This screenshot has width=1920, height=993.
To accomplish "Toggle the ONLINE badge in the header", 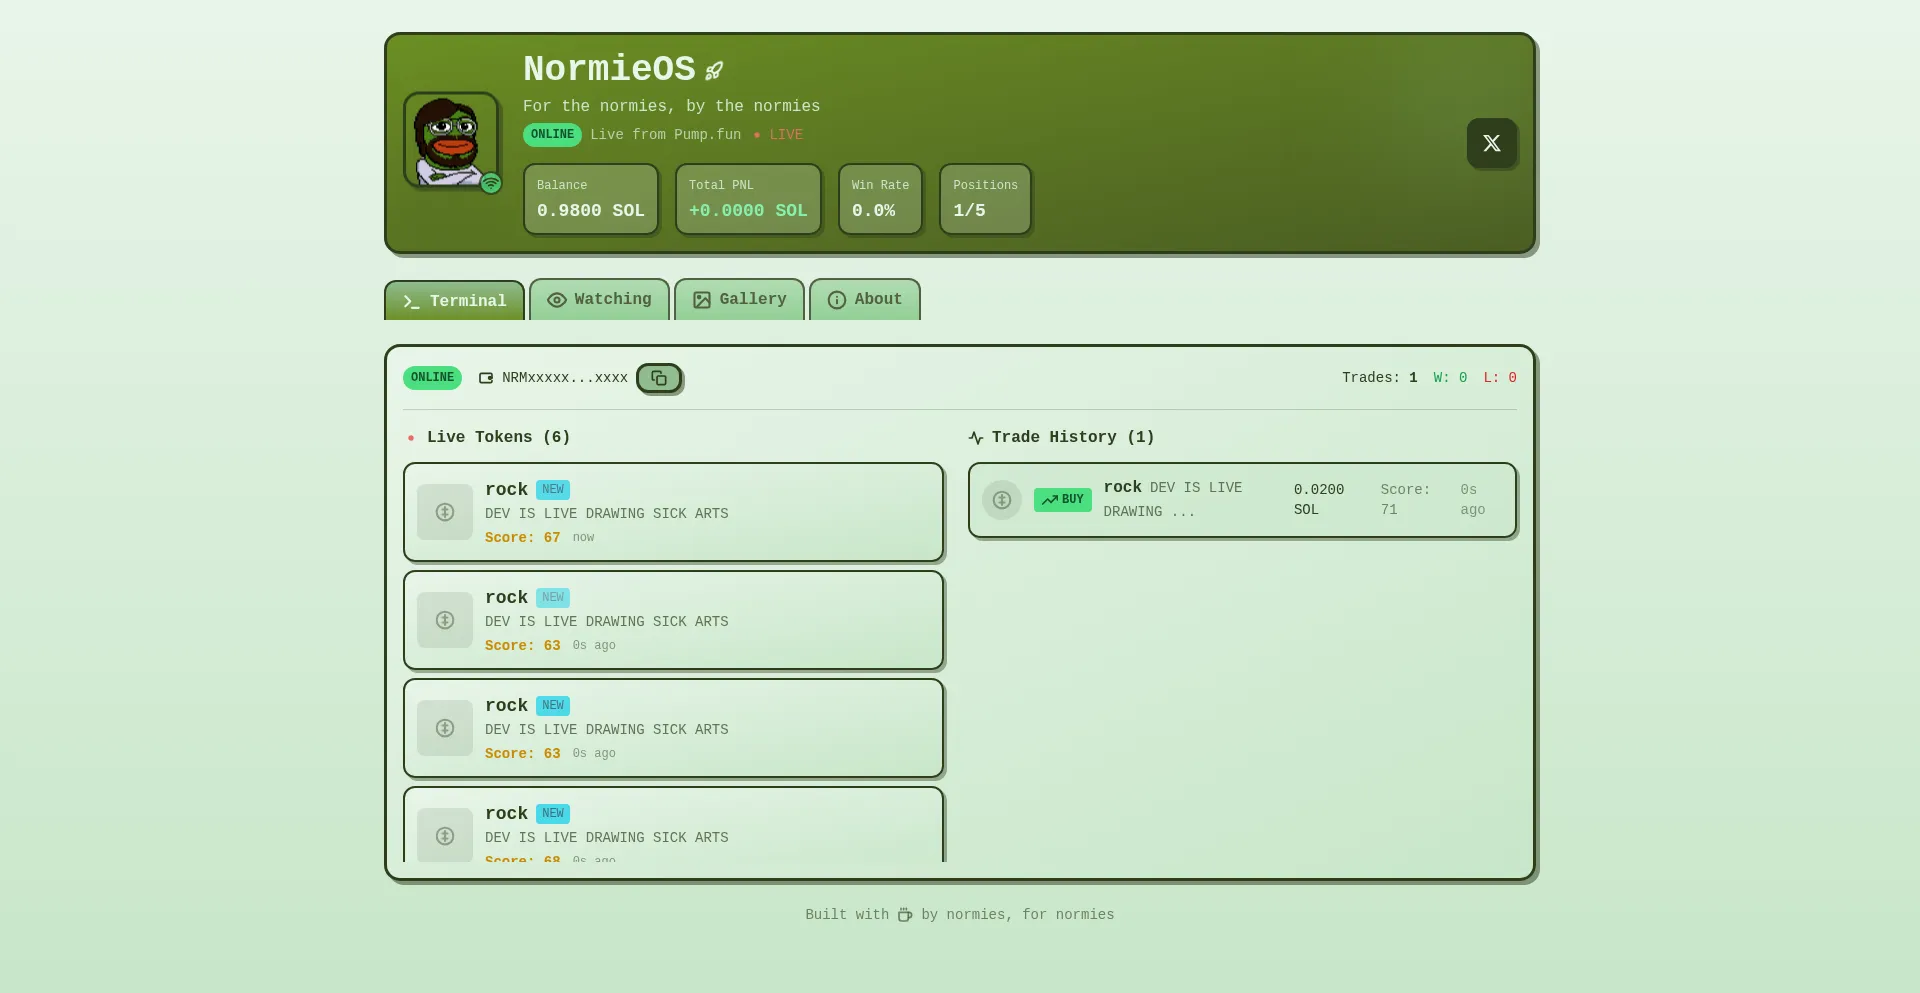I will pyautogui.click(x=552, y=135).
